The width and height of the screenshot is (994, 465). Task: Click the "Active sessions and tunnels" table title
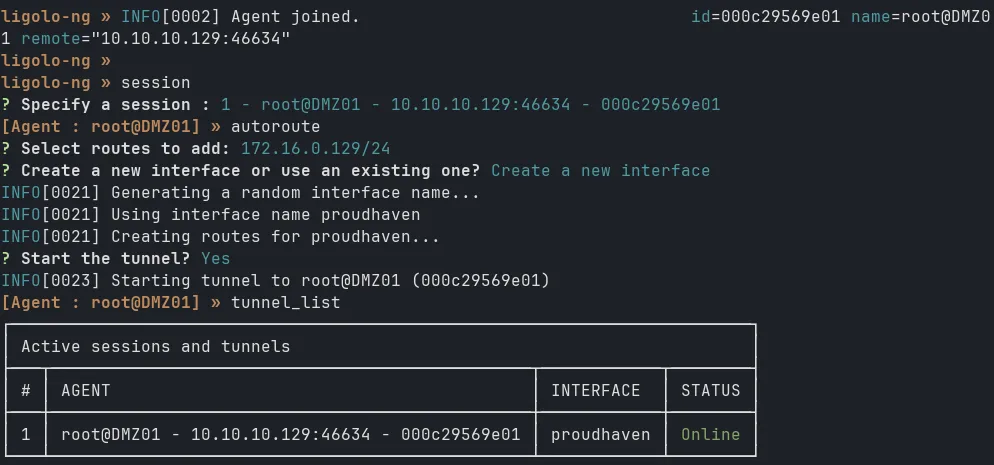click(x=155, y=346)
